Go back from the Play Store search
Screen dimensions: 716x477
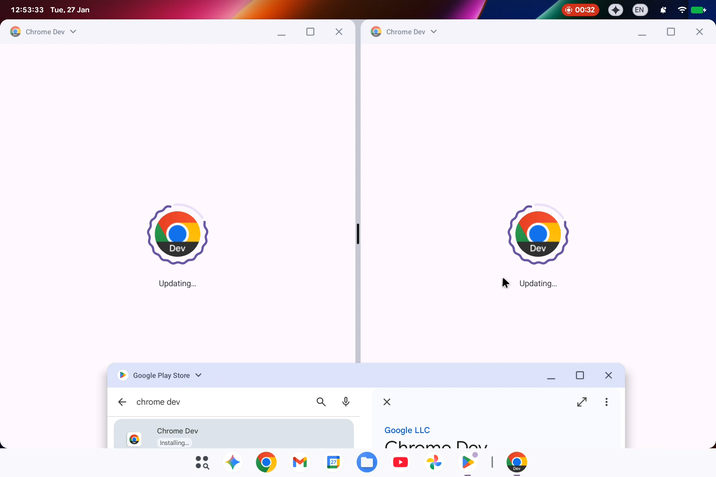[x=122, y=402]
